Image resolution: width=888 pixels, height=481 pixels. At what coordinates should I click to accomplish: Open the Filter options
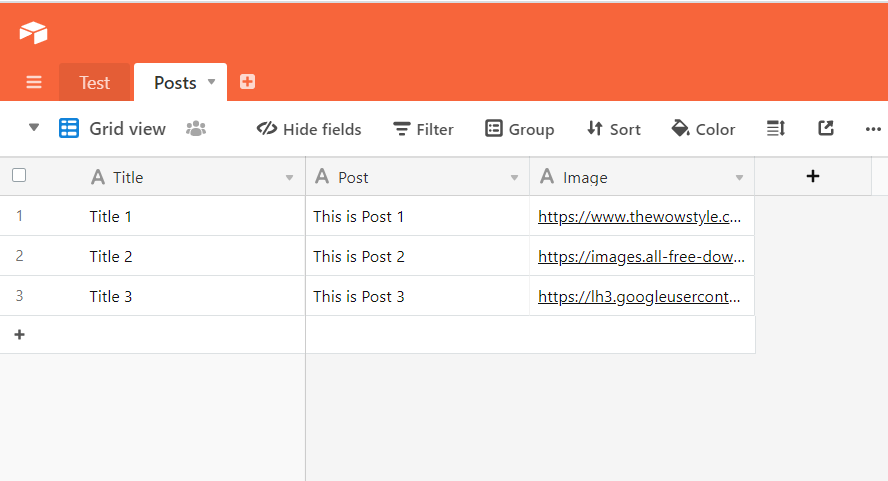(x=423, y=129)
